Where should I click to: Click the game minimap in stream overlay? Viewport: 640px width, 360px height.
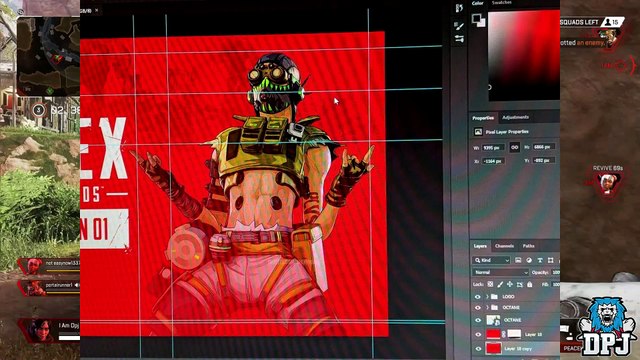(48, 56)
